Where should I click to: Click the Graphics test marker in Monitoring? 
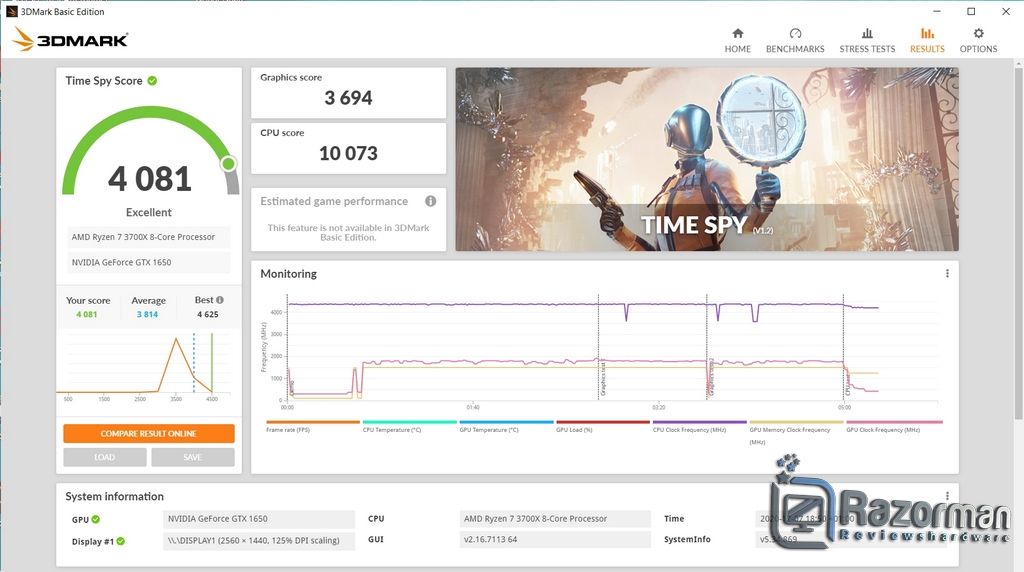(x=603, y=379)
